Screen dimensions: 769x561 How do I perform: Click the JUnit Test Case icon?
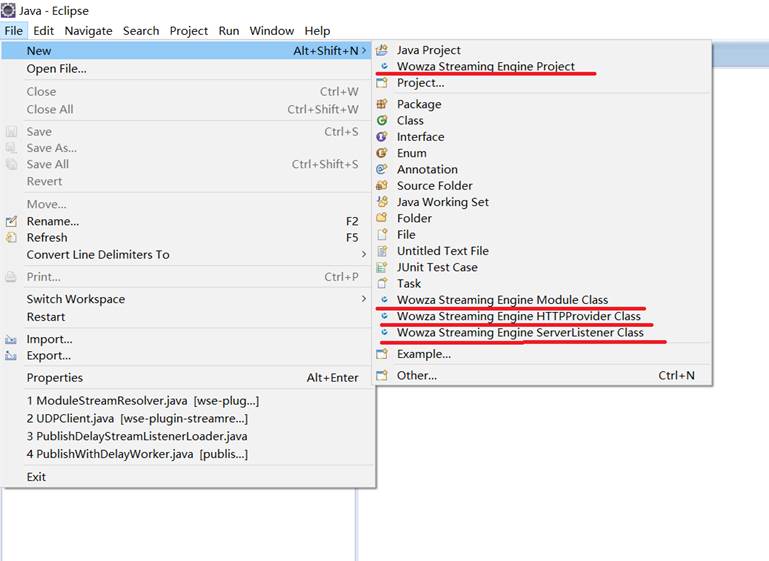(382, 267)
